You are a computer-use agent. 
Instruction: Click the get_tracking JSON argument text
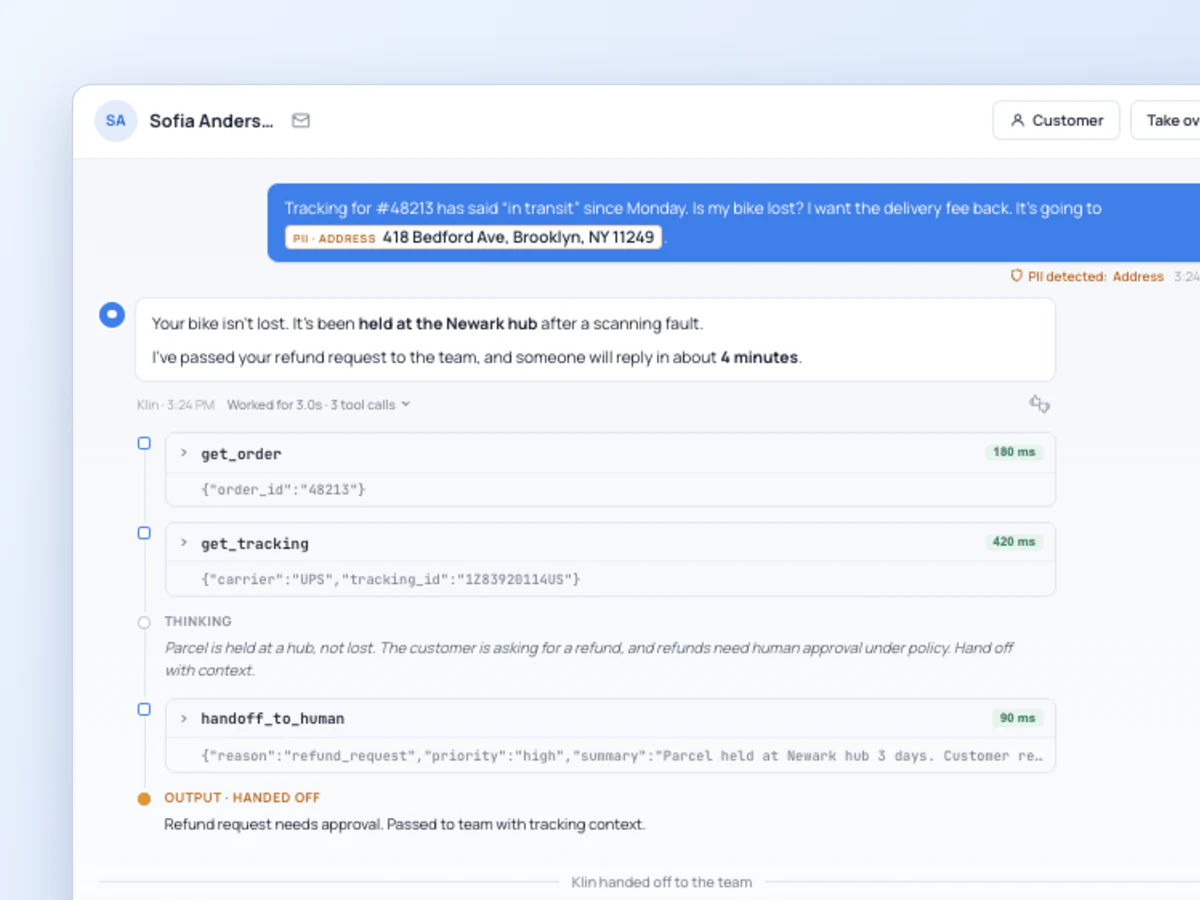click(x=391, y=579)
